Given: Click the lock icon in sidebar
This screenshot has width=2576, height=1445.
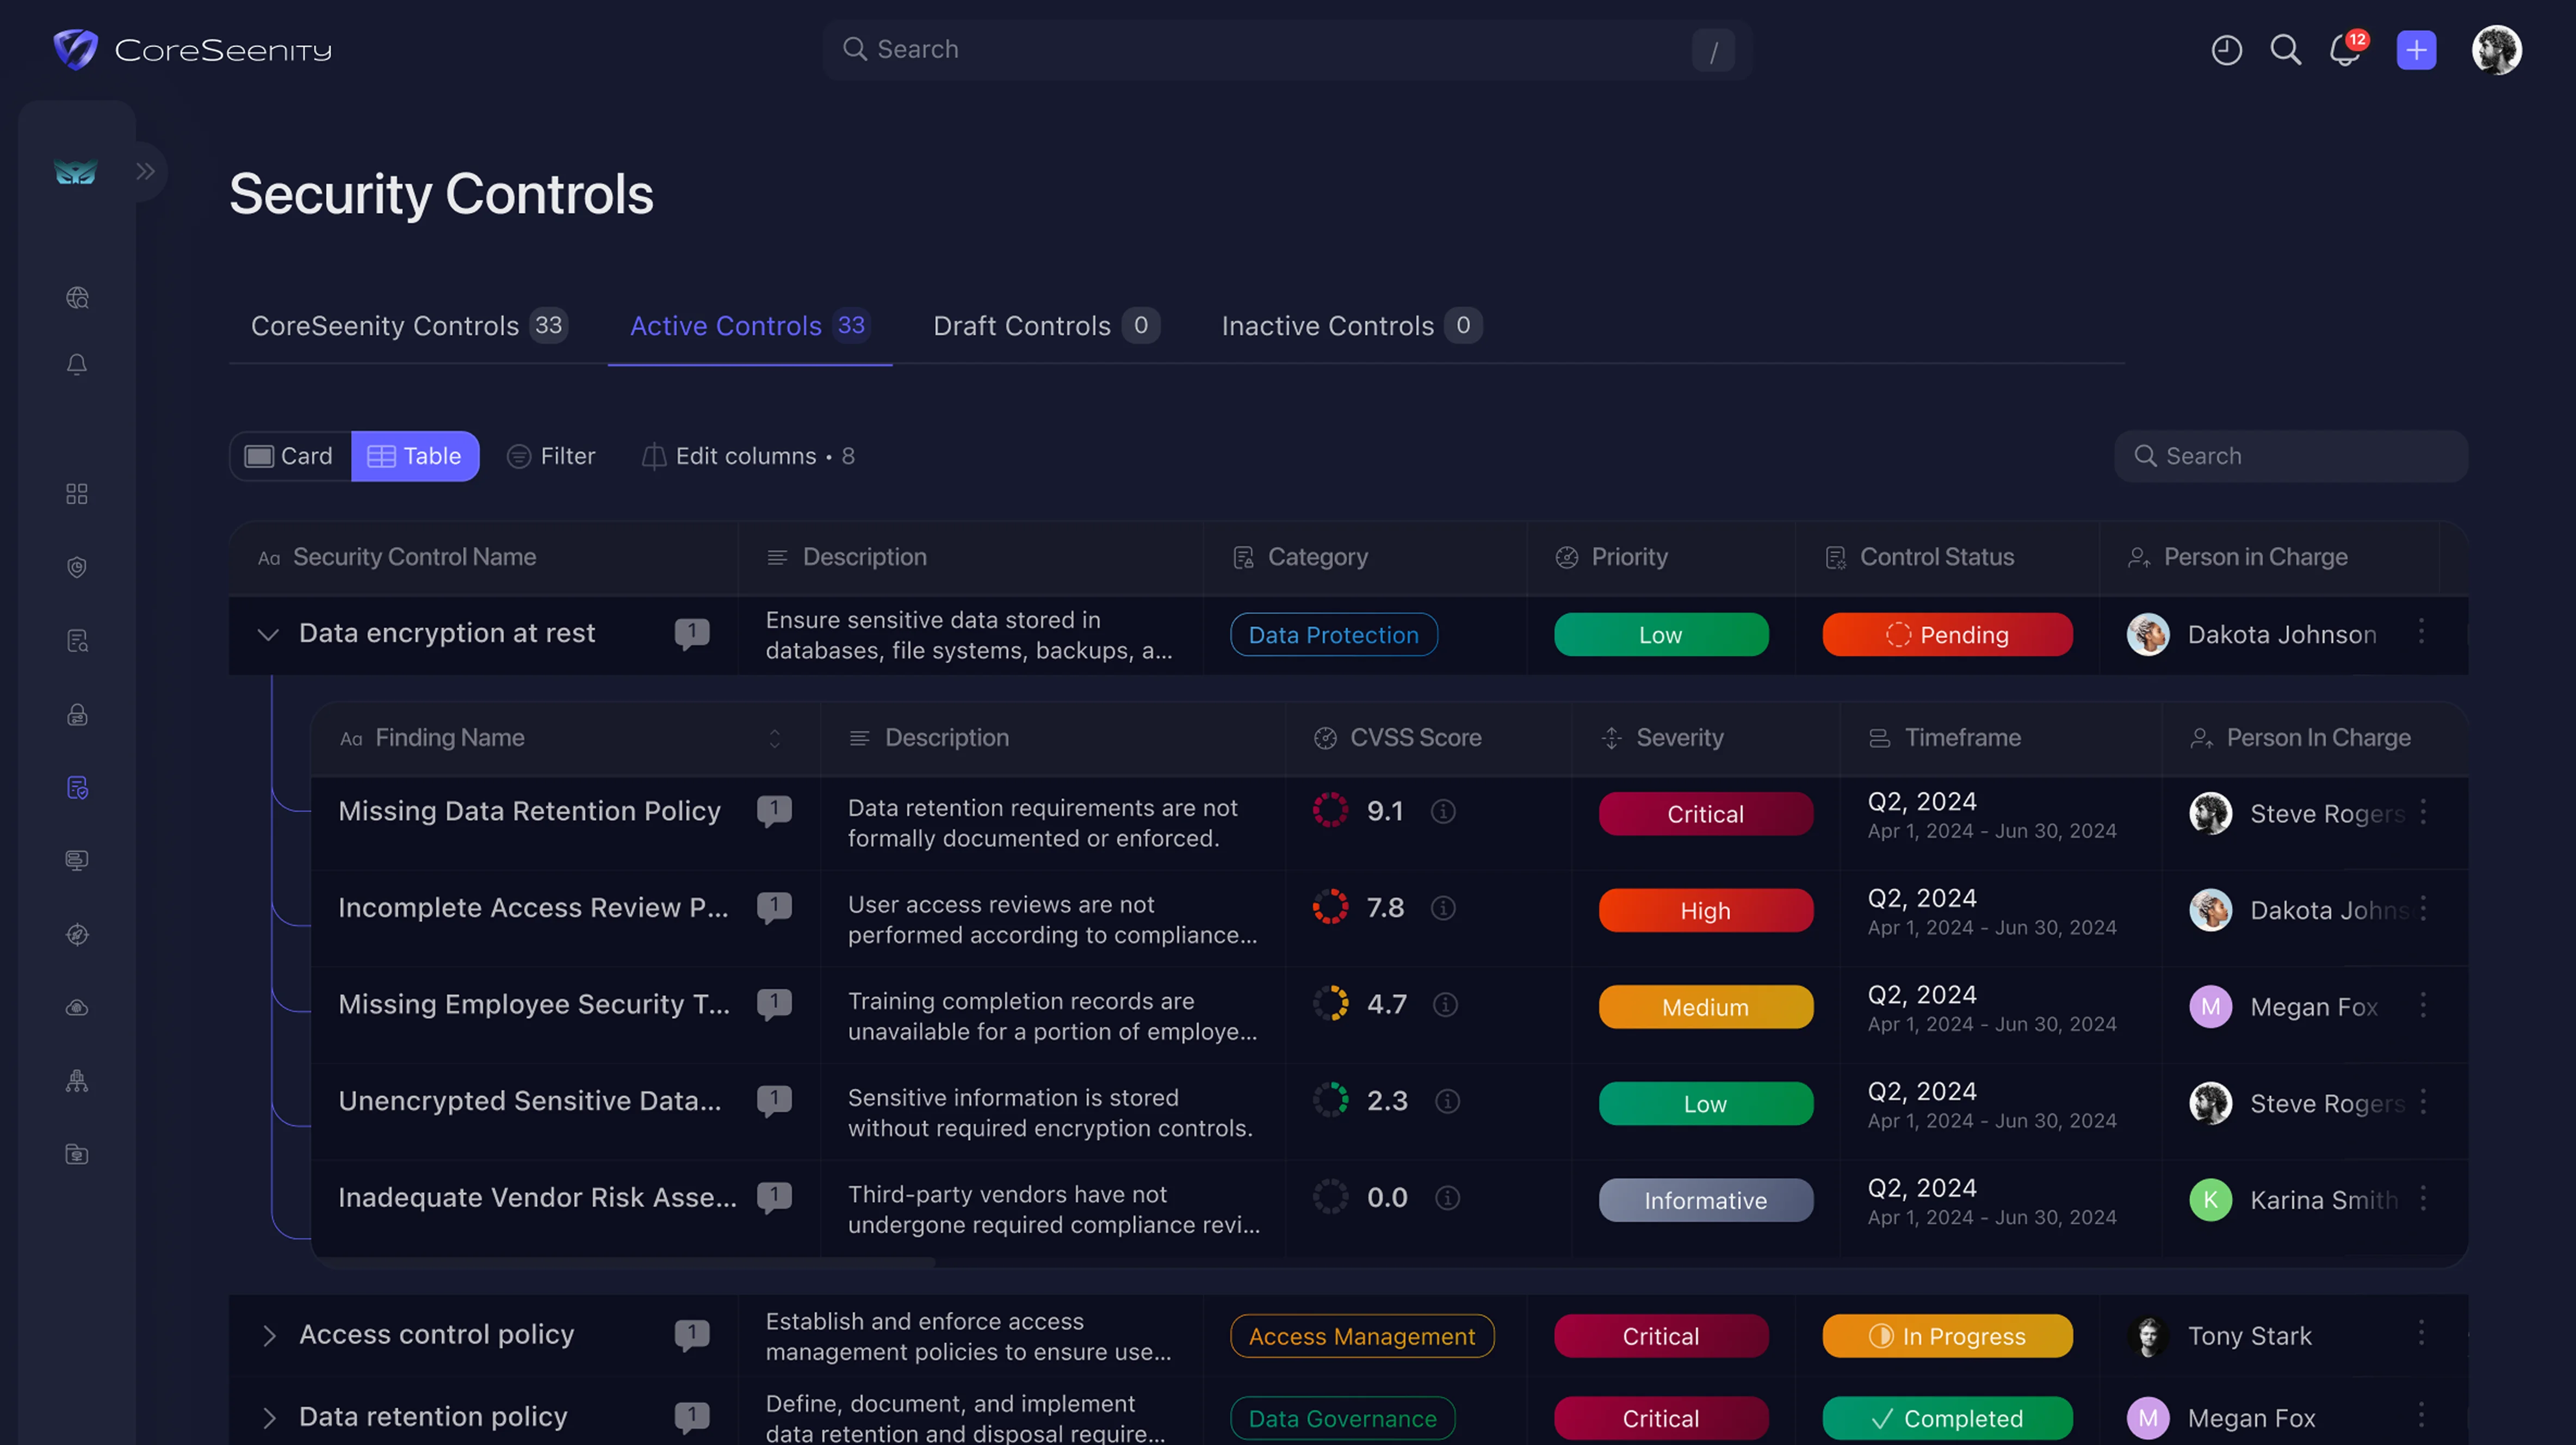Looking at the screenshot, I should (x=77, y=715).
